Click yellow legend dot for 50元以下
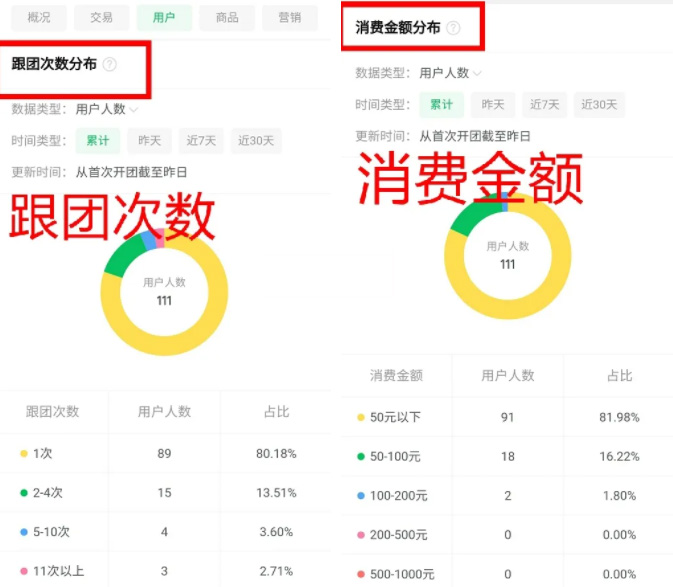The image size is (673, 587). [361, 418]
